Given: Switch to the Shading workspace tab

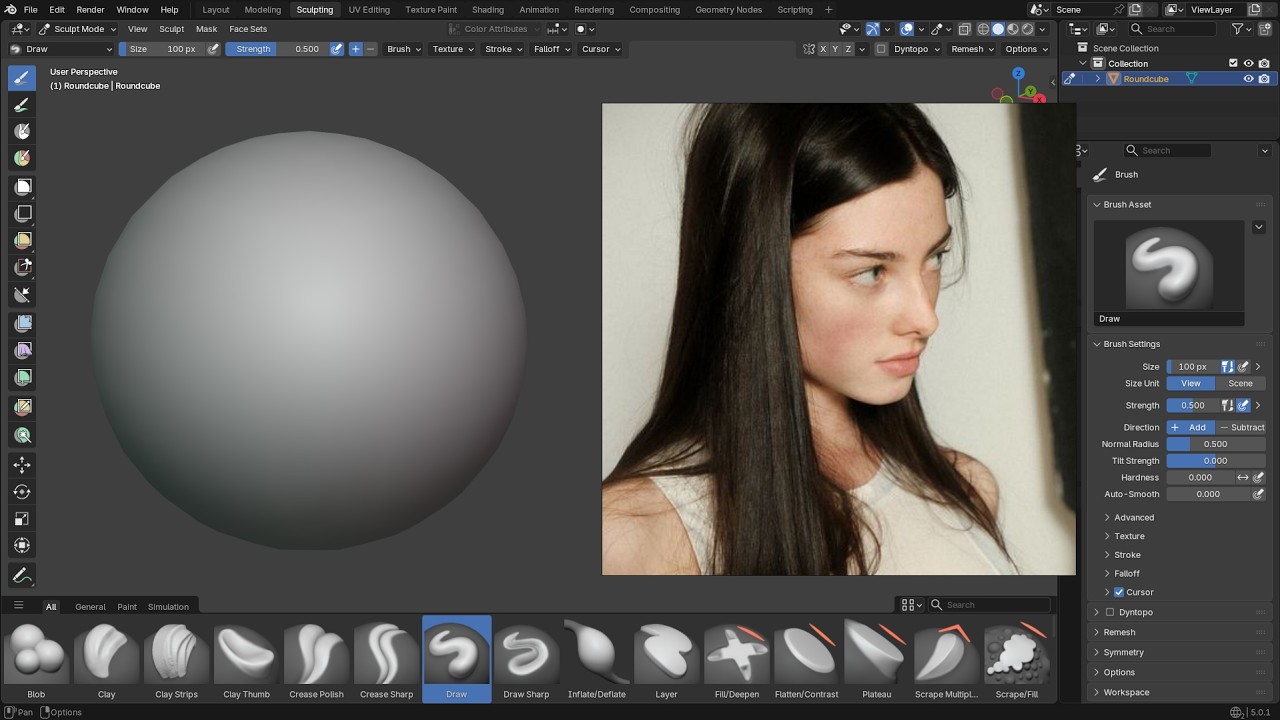Looking at the screenshot, I should point(488,9).
